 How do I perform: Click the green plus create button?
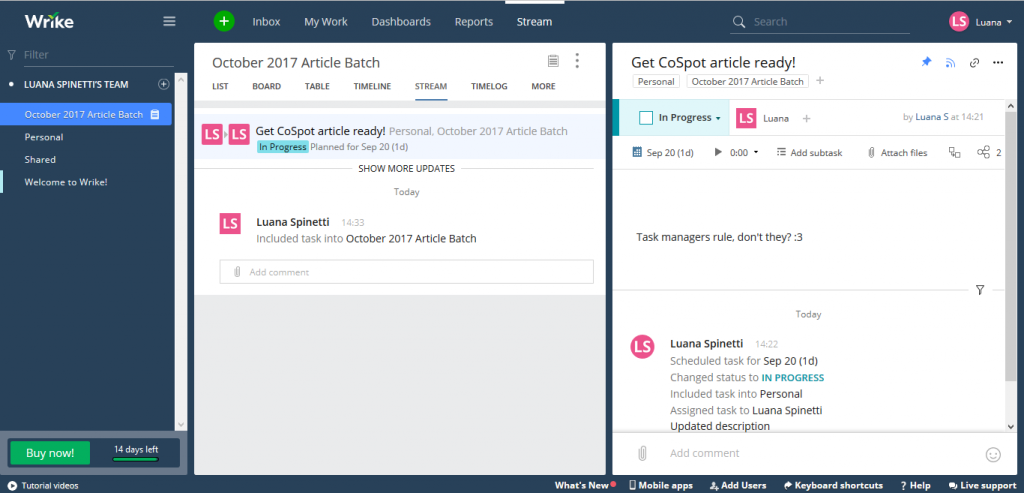coord(224,21)
